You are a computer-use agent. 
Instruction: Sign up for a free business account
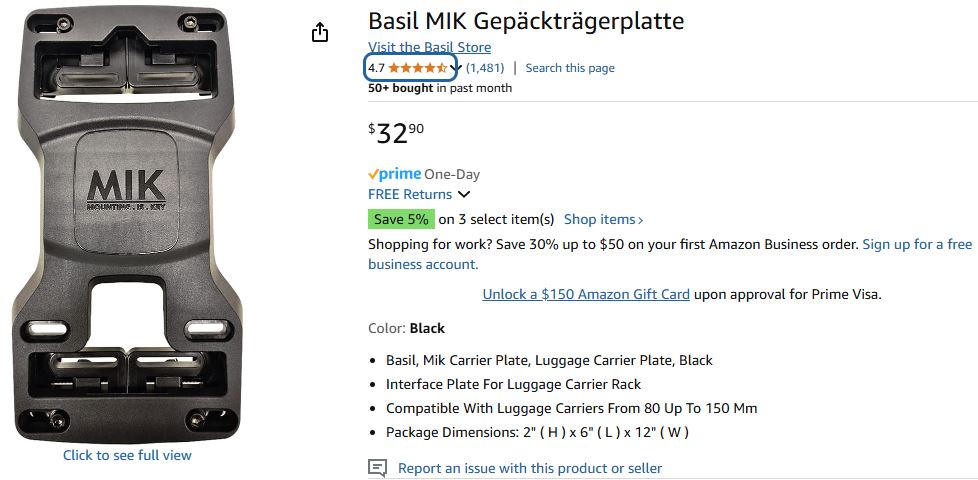pos(917,244)
